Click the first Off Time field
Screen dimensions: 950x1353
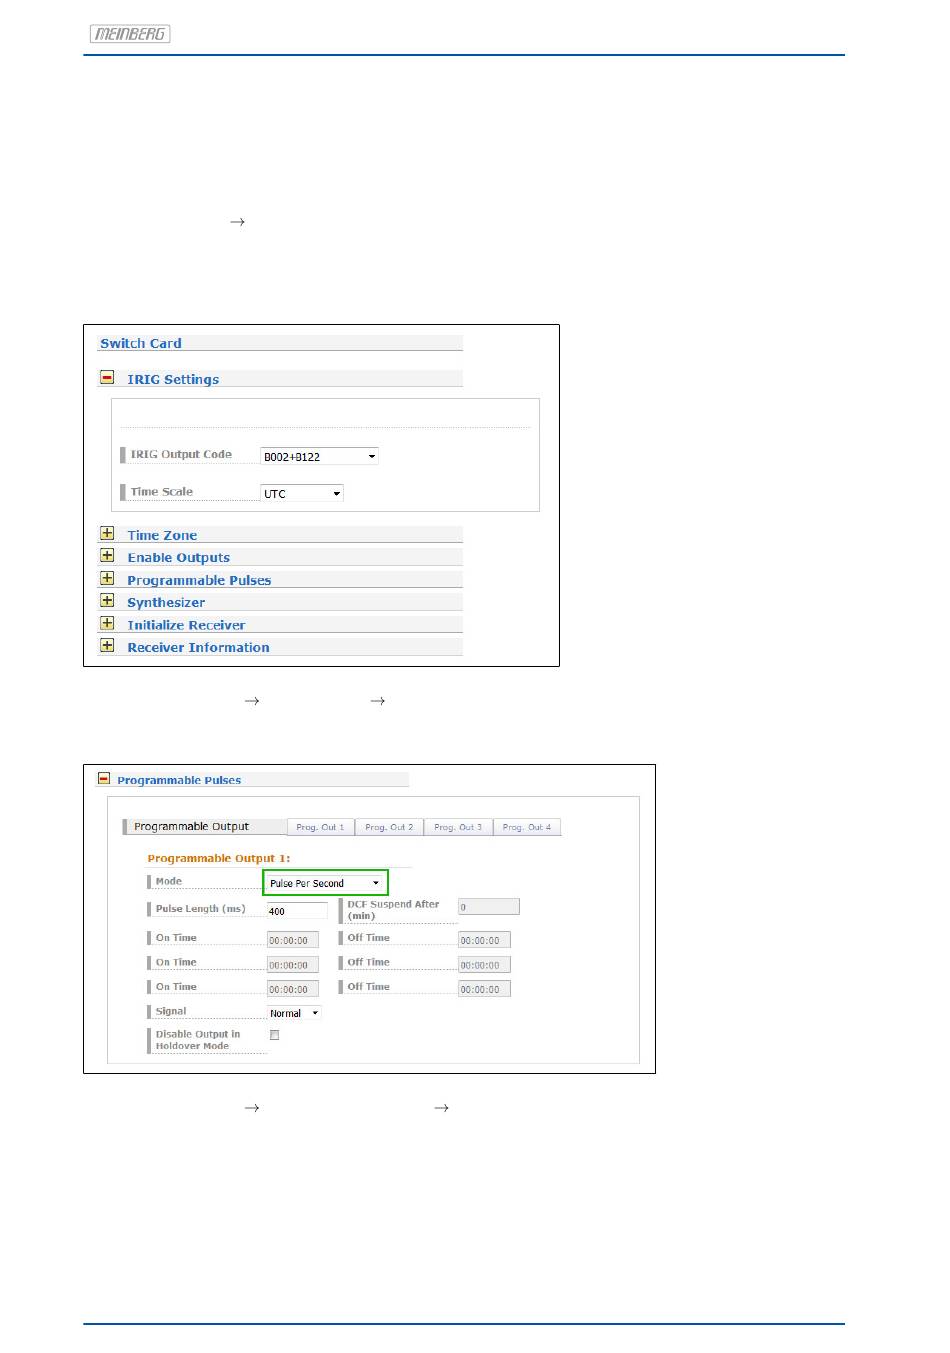(485, 940)
